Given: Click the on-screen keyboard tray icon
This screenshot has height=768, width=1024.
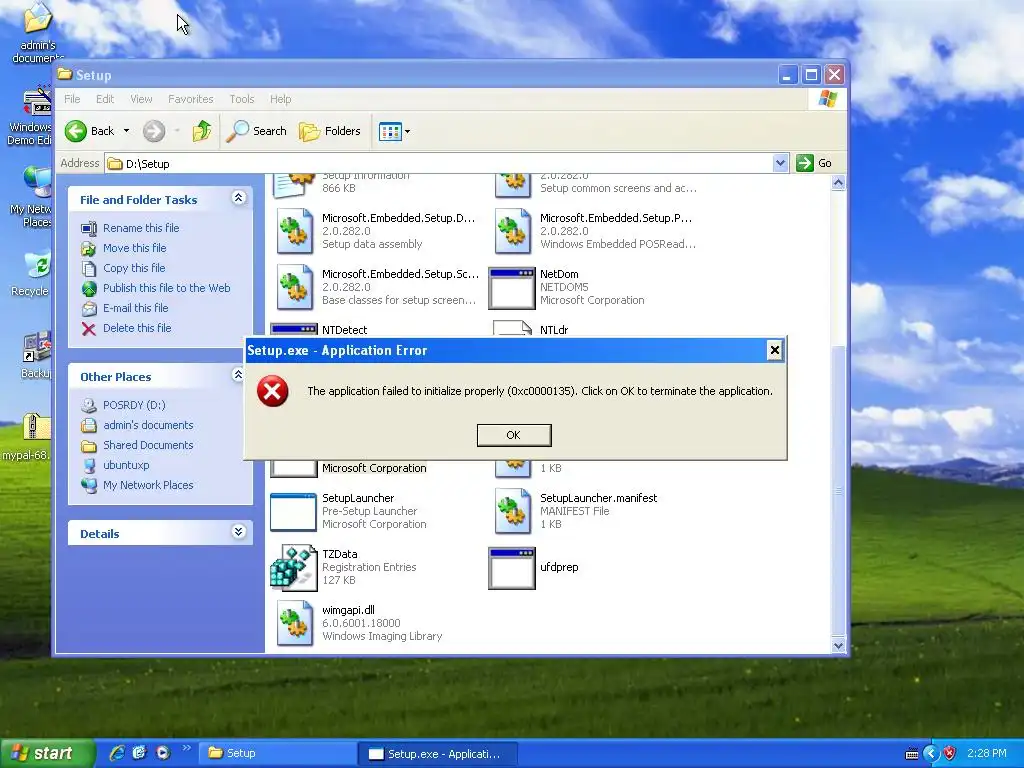Looking at the screenshot, I should coord(912,754).
